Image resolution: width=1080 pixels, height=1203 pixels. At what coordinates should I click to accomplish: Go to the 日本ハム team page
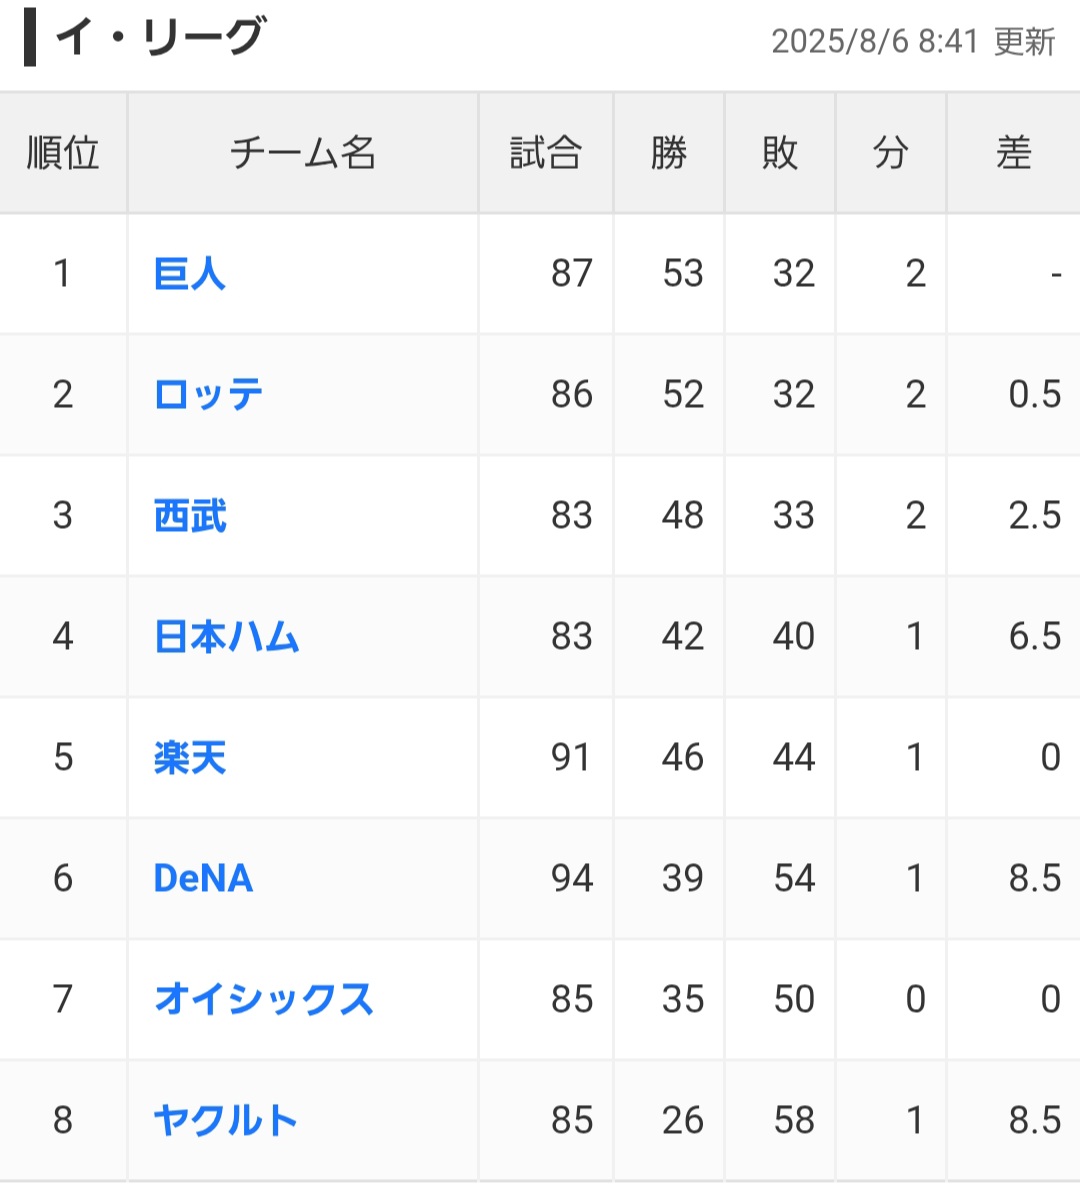pos(227,636)
